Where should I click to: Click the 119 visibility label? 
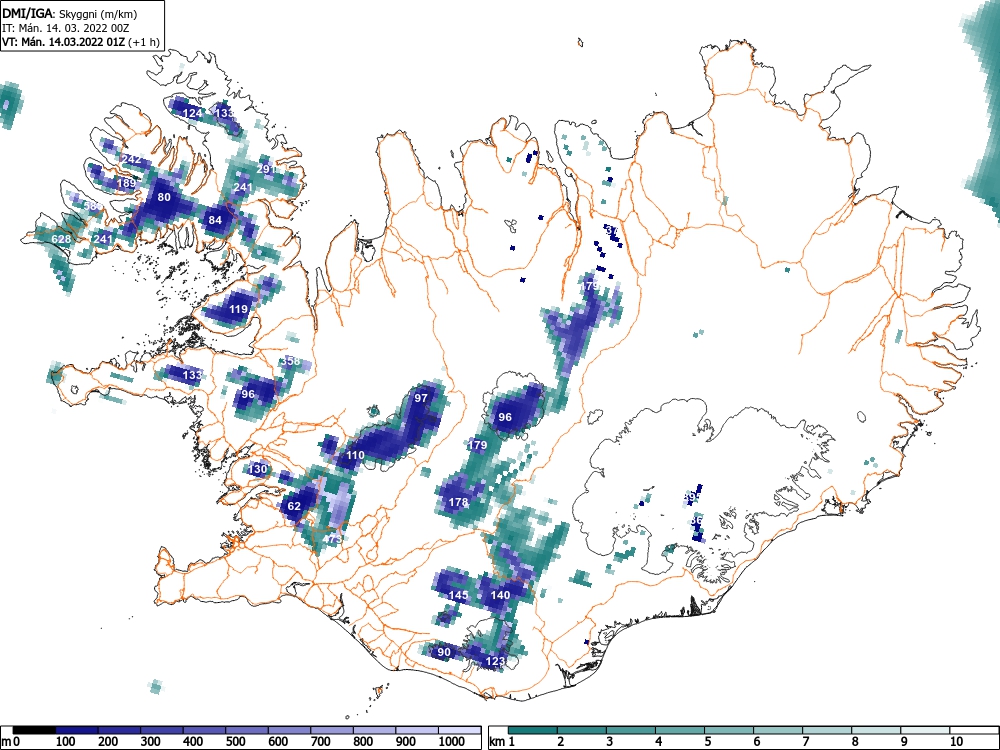tap(238, 310)
